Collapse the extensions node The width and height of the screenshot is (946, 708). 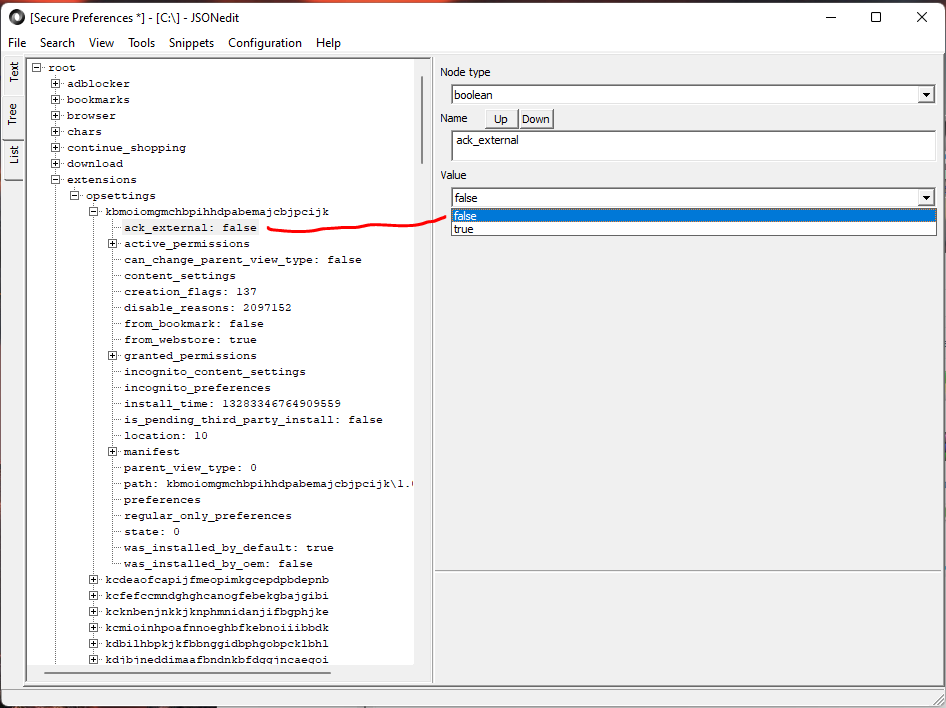pyautogui.click(x=56, y=179)
